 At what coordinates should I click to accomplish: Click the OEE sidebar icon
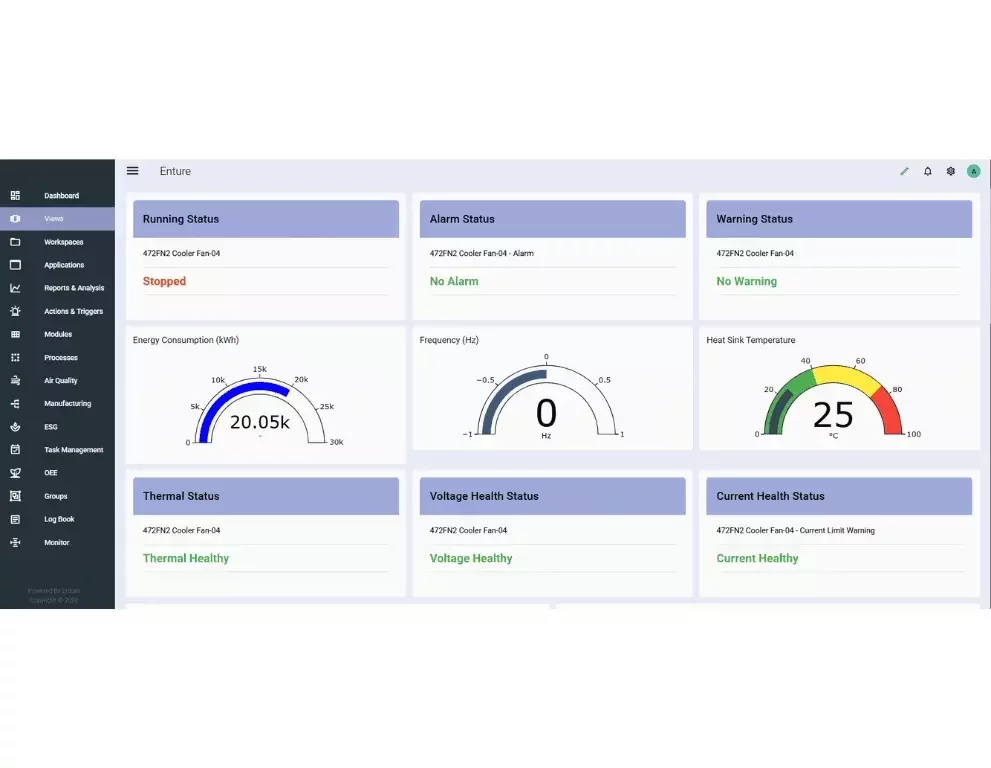coord(17,472)
